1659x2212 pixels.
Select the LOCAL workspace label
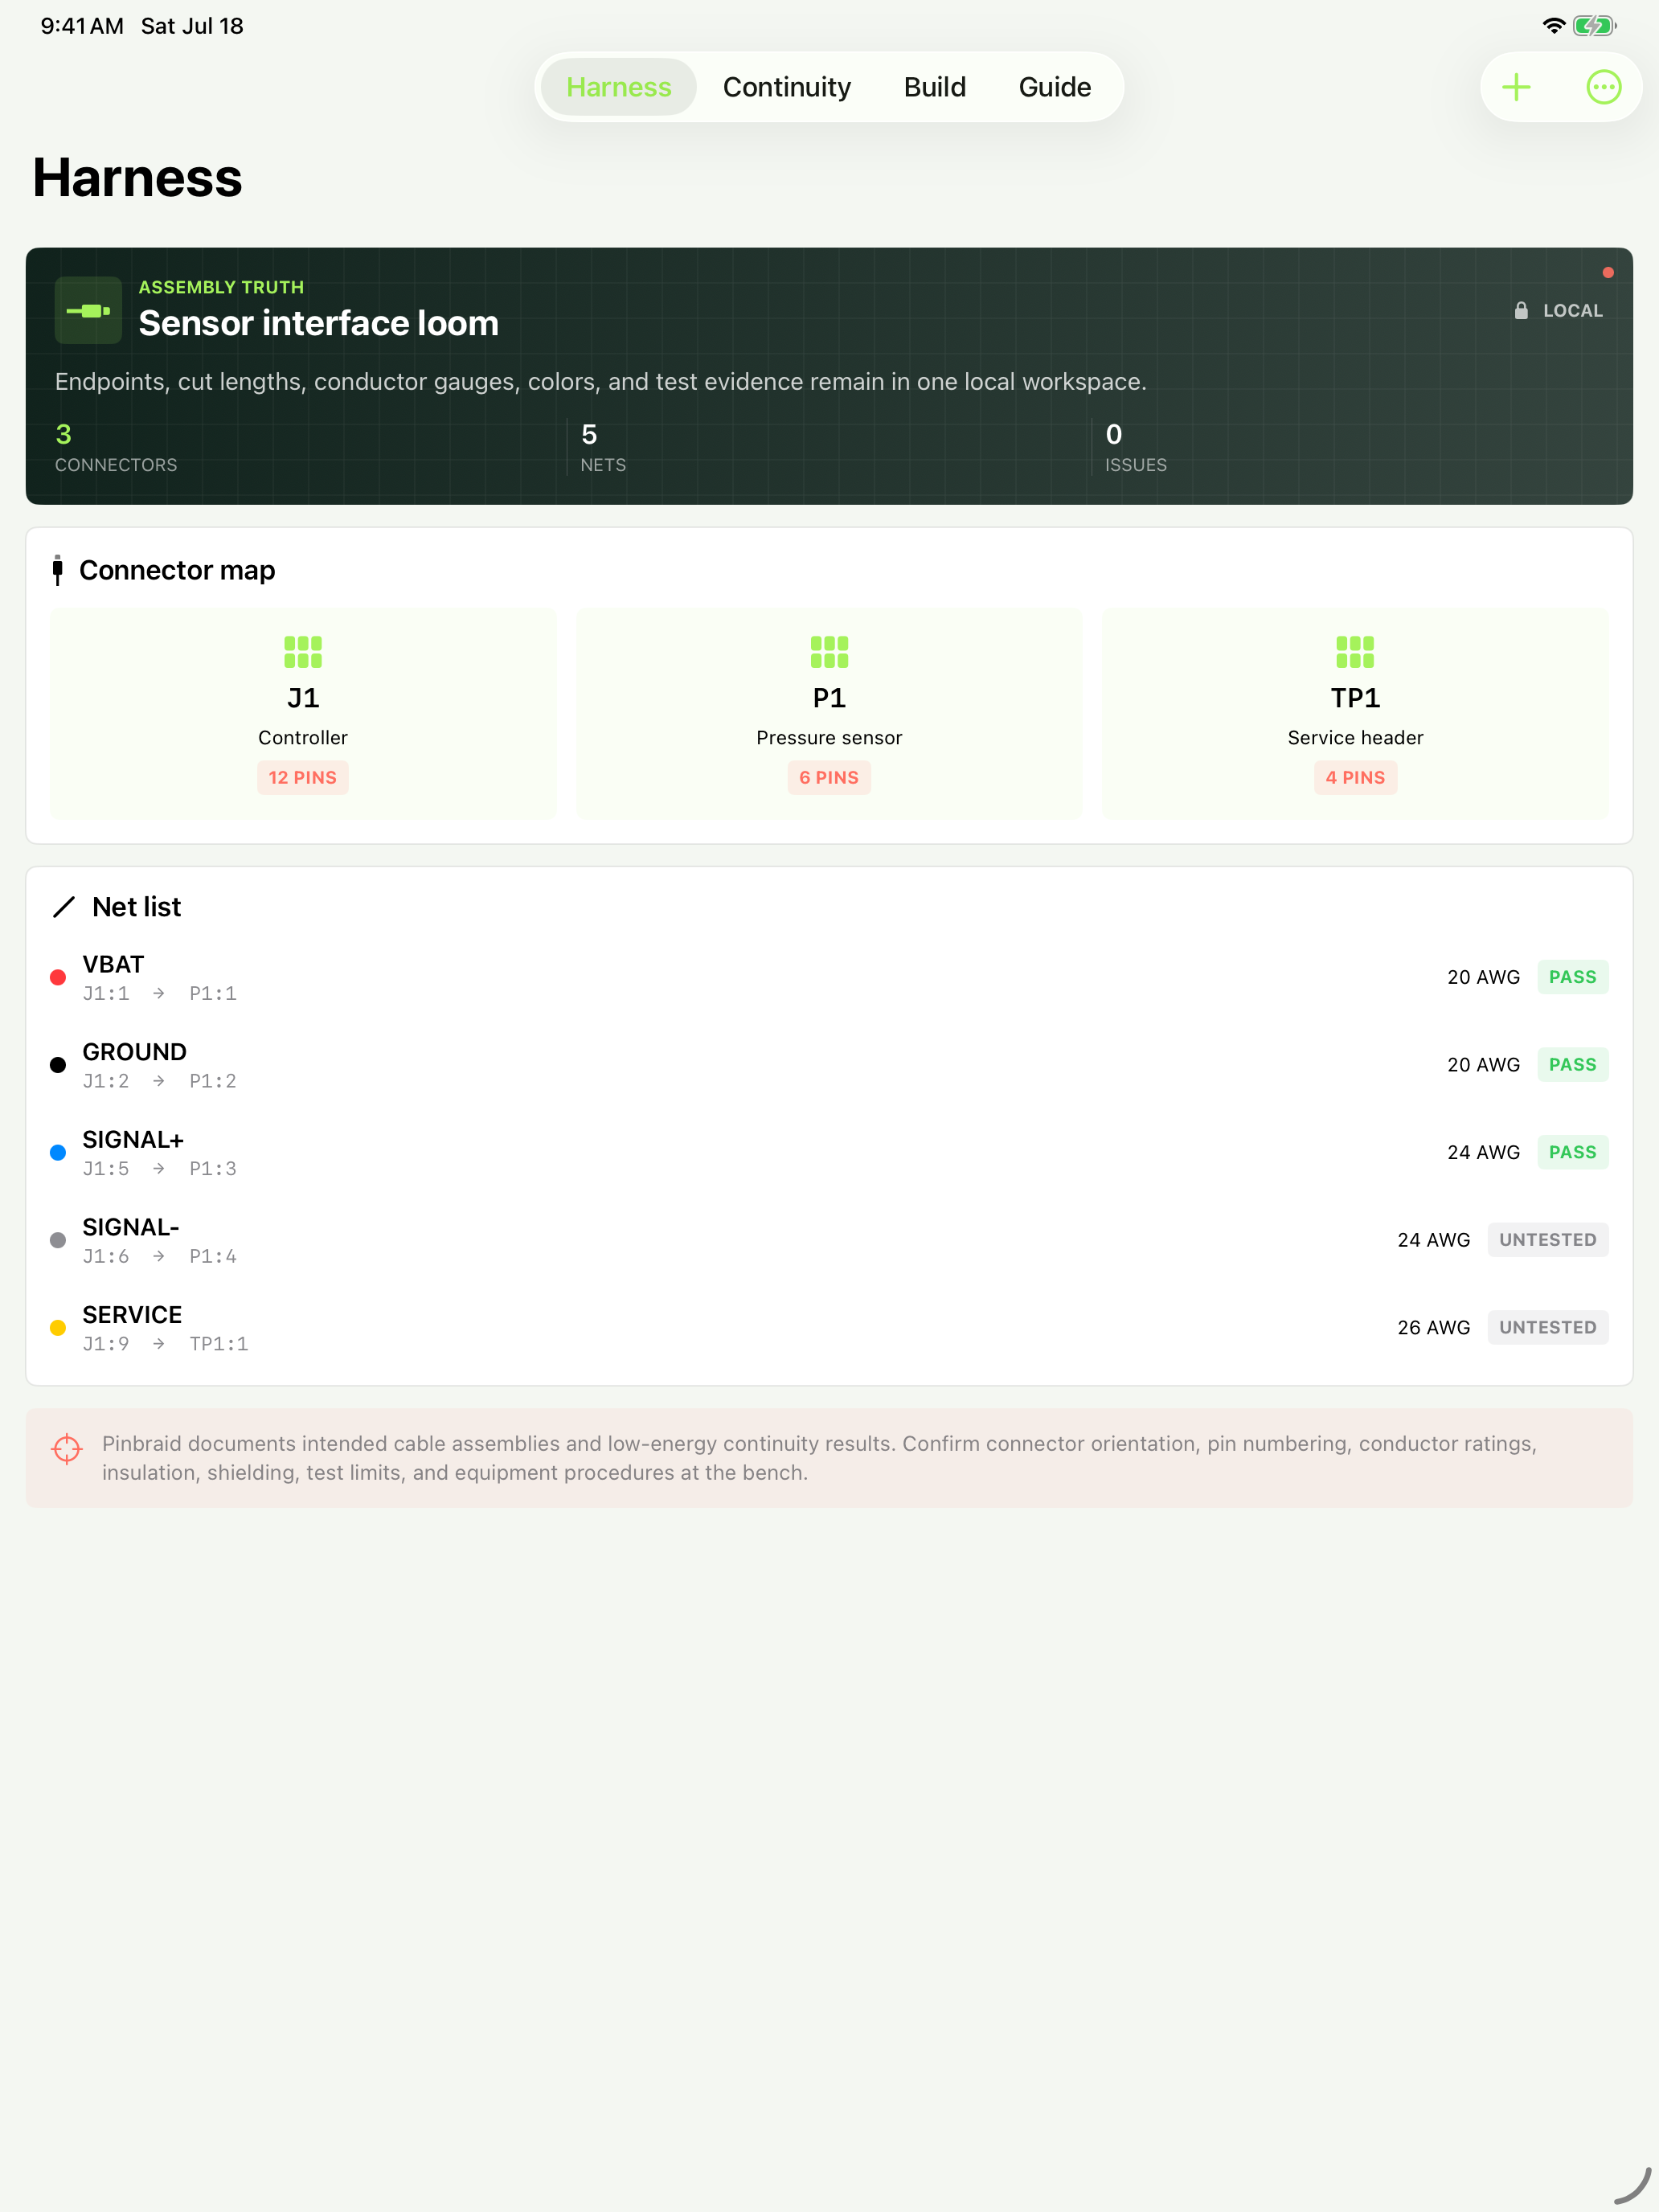(x=1572, y=311)
